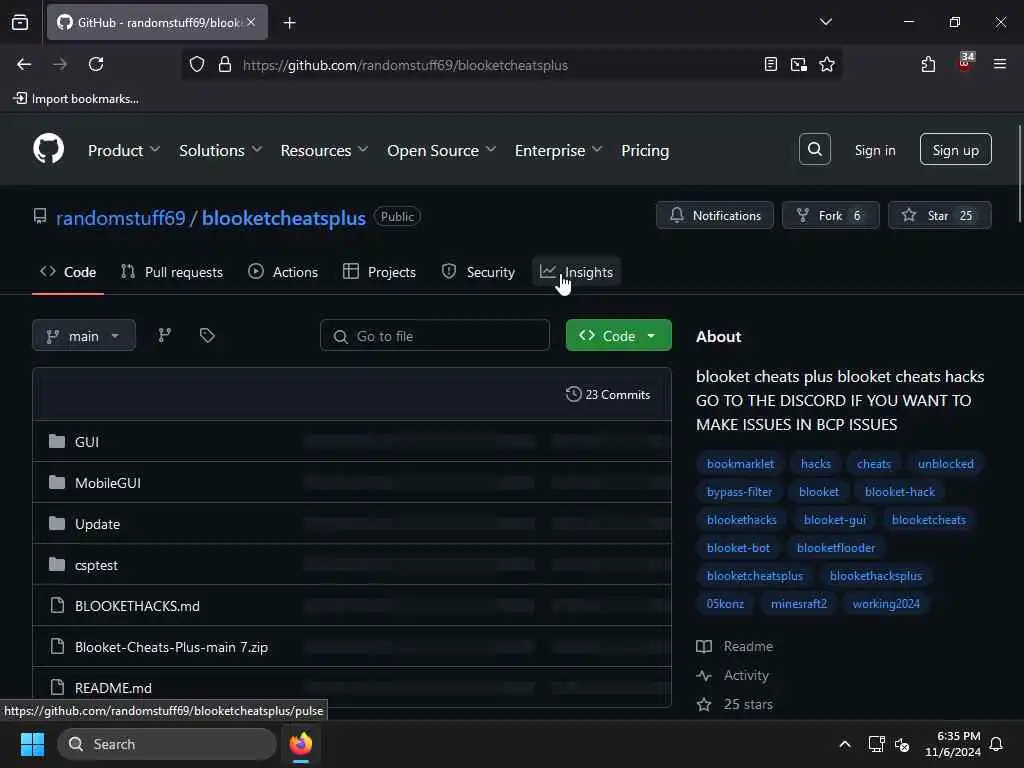Open the Activity link in About
The image size is (1024, 768).
(733, 675)
